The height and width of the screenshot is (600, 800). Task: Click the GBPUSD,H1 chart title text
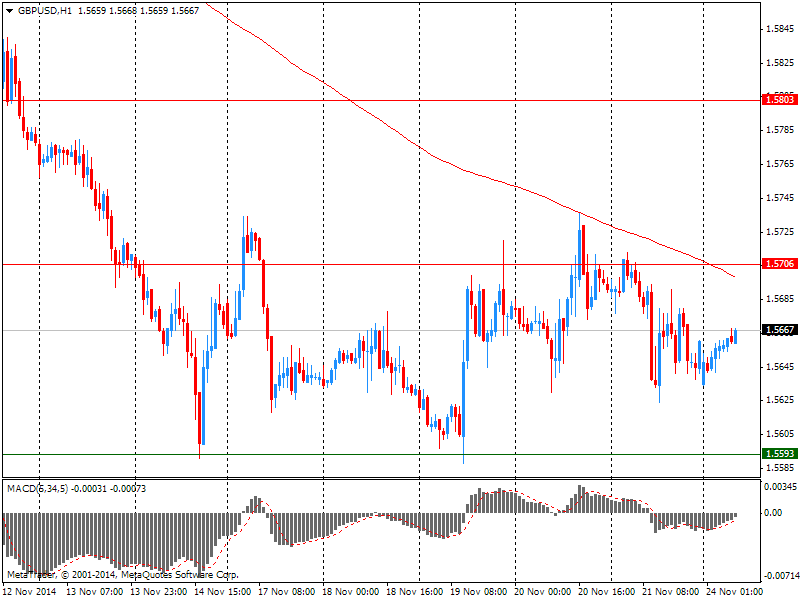coord(45,10)
